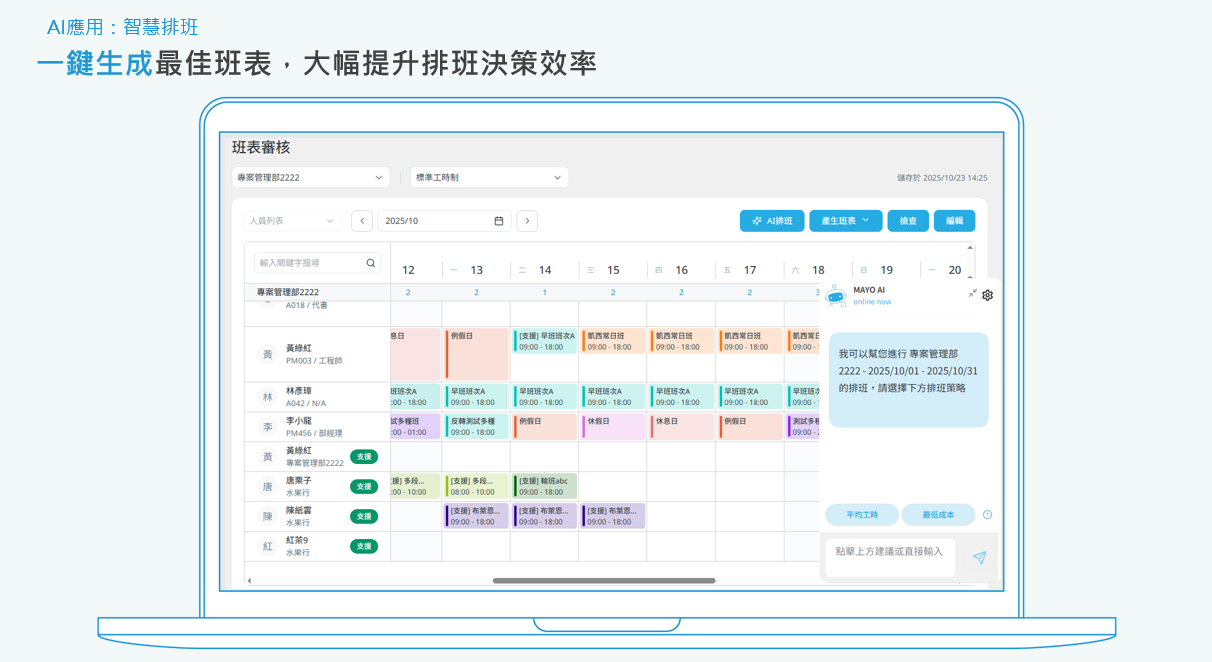Image resolution: width=1212 pixels, height=662 pixels.
Task: Click the MAYO AI robot avatar
Action: pos(834,295)
